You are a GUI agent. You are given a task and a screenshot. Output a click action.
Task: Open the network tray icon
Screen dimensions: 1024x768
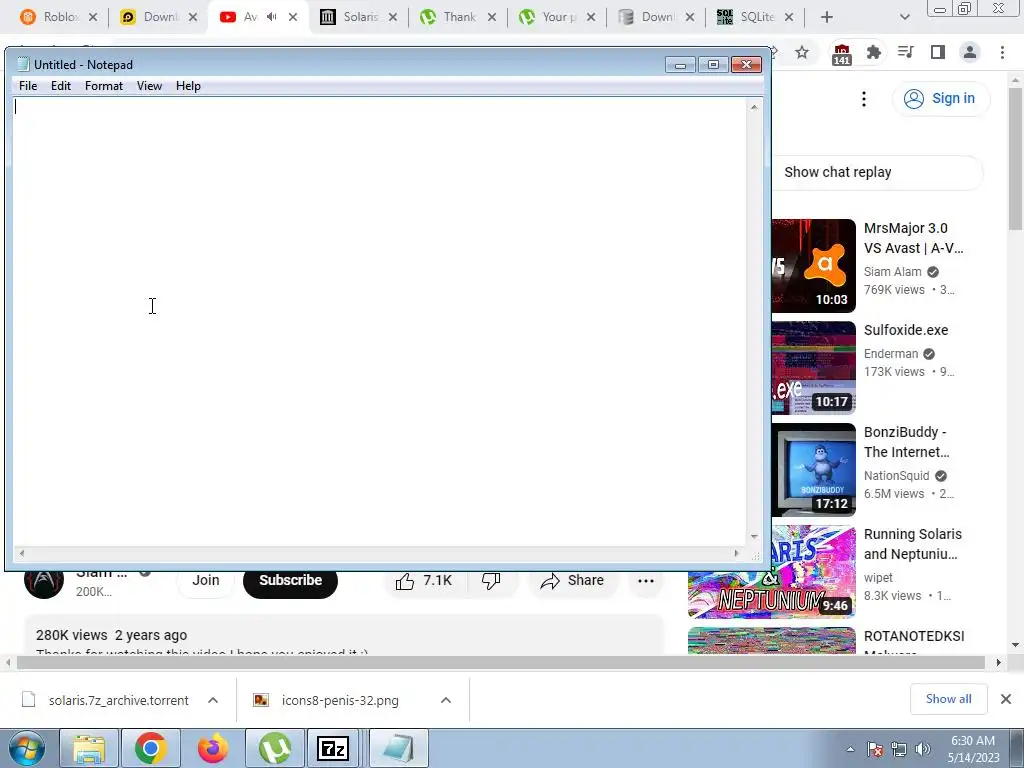(x=899, y=749)
